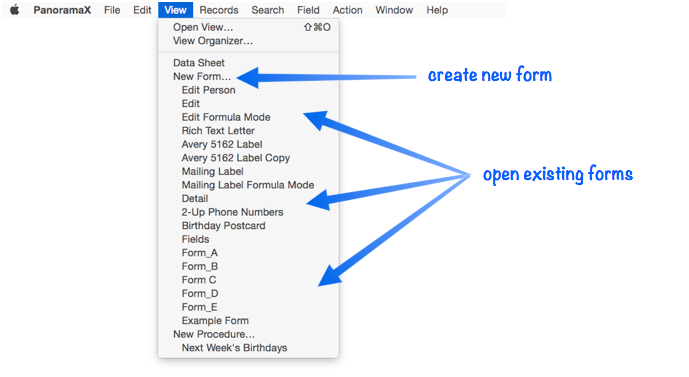Open the Field menu
The width and height of the screenshot is (689, 377).
click(x=308, y=10)
